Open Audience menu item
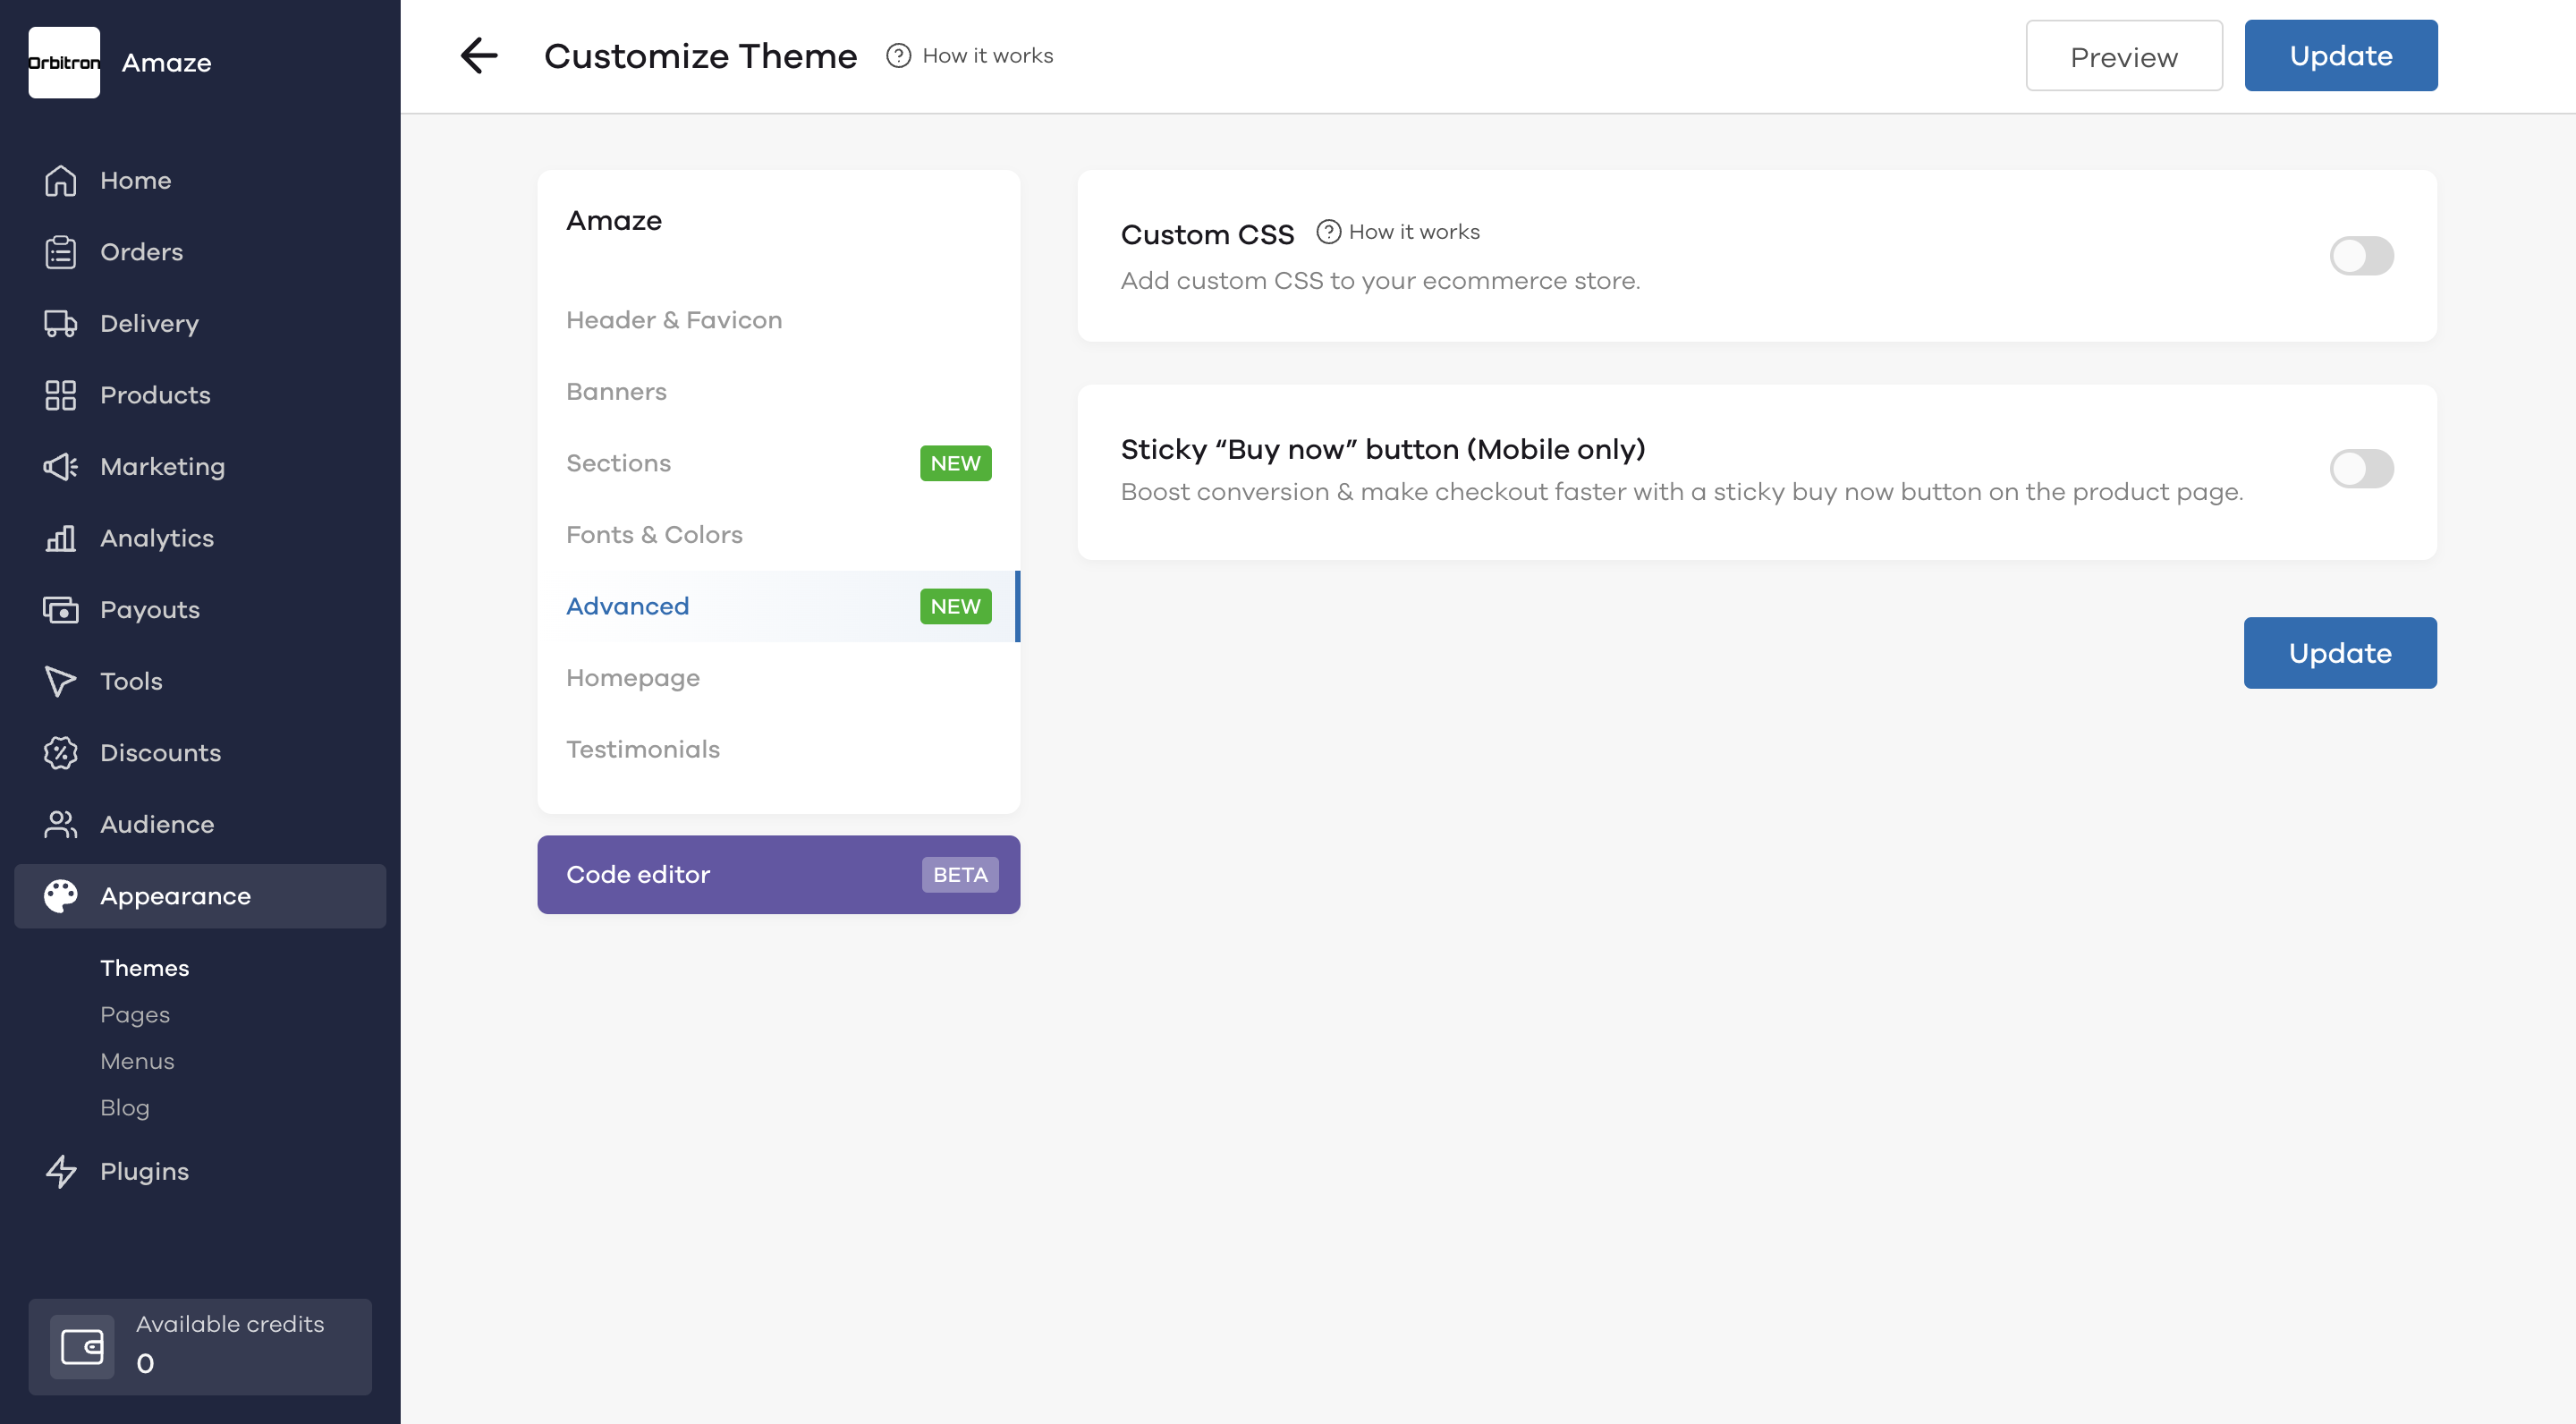2576x1424 pixels. pyautogui.click(x=200, y=824)
